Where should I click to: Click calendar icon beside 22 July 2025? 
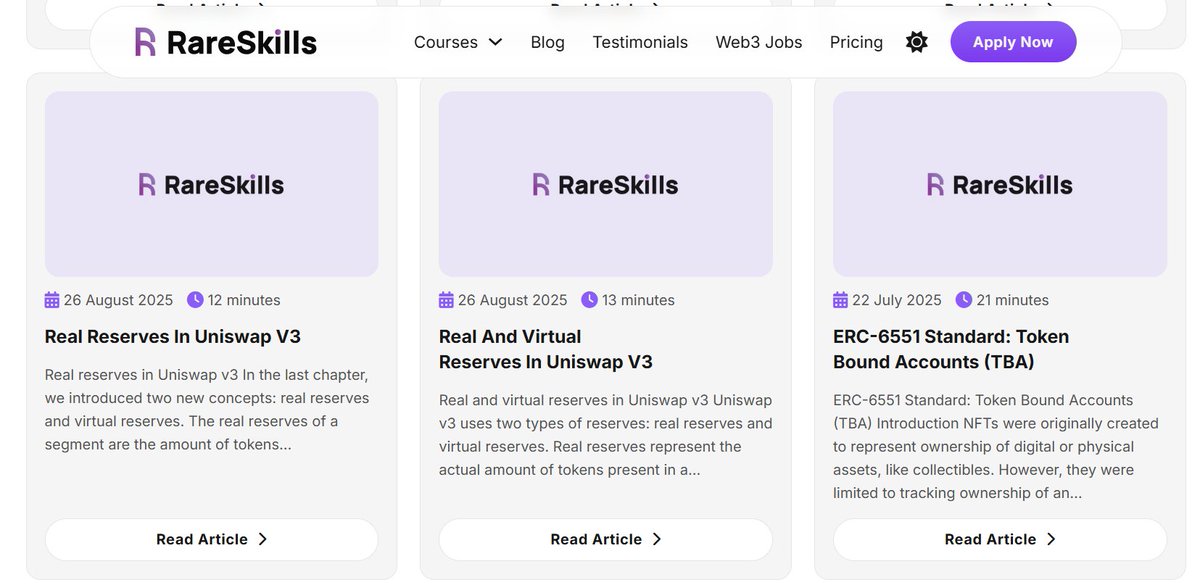[840, 300]
